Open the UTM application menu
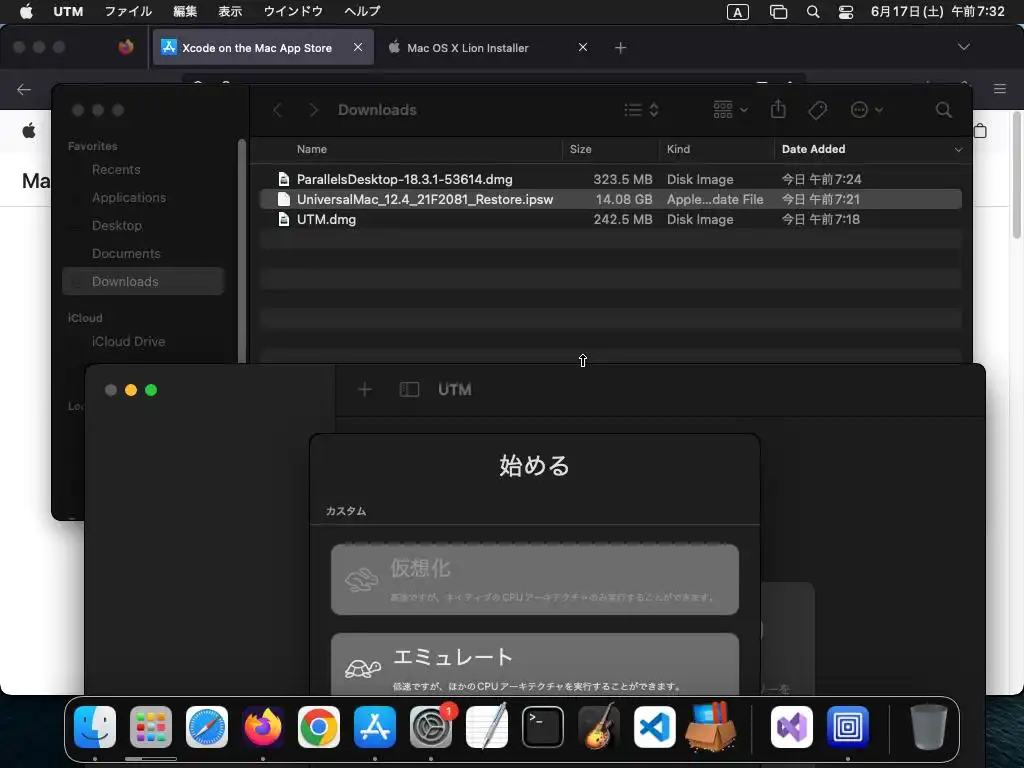Image resolution: width=1024 pixels, height=768 pixels. pyautogui.click(x=68, y=11)
